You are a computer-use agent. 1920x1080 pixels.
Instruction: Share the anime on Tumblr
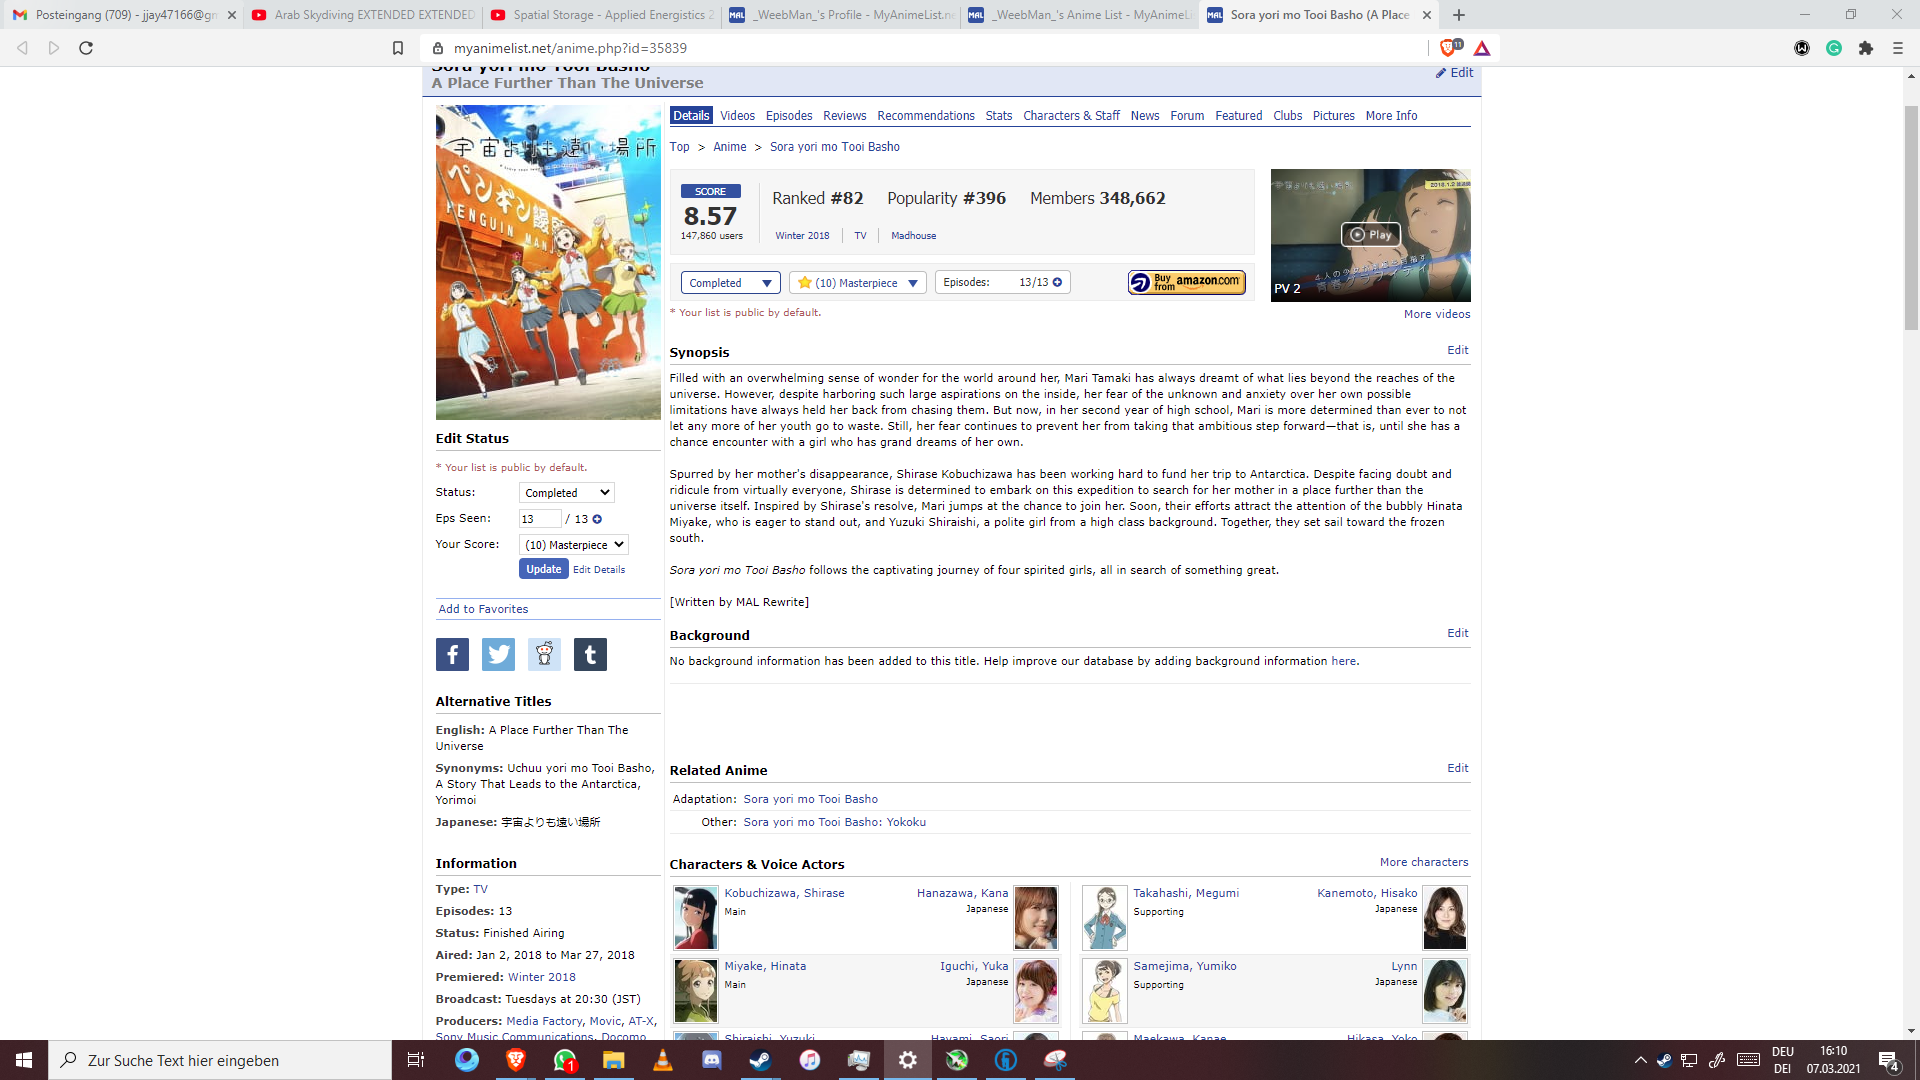[590, 655]
